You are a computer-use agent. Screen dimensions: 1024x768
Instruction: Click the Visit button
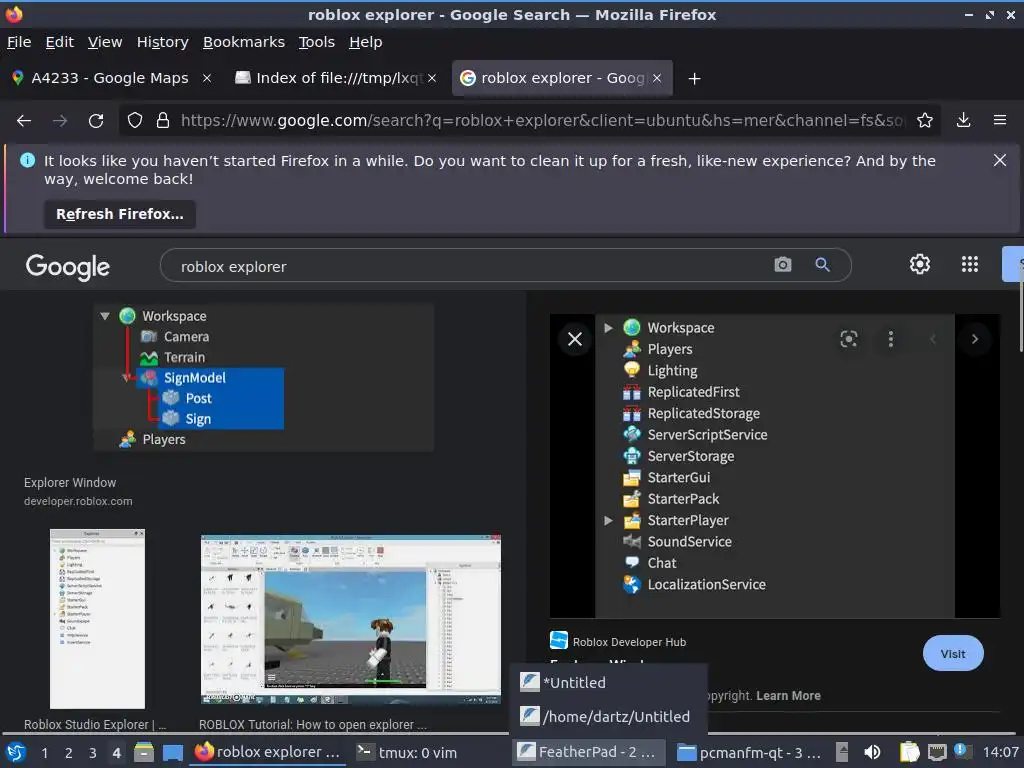[x=953, y=653]
